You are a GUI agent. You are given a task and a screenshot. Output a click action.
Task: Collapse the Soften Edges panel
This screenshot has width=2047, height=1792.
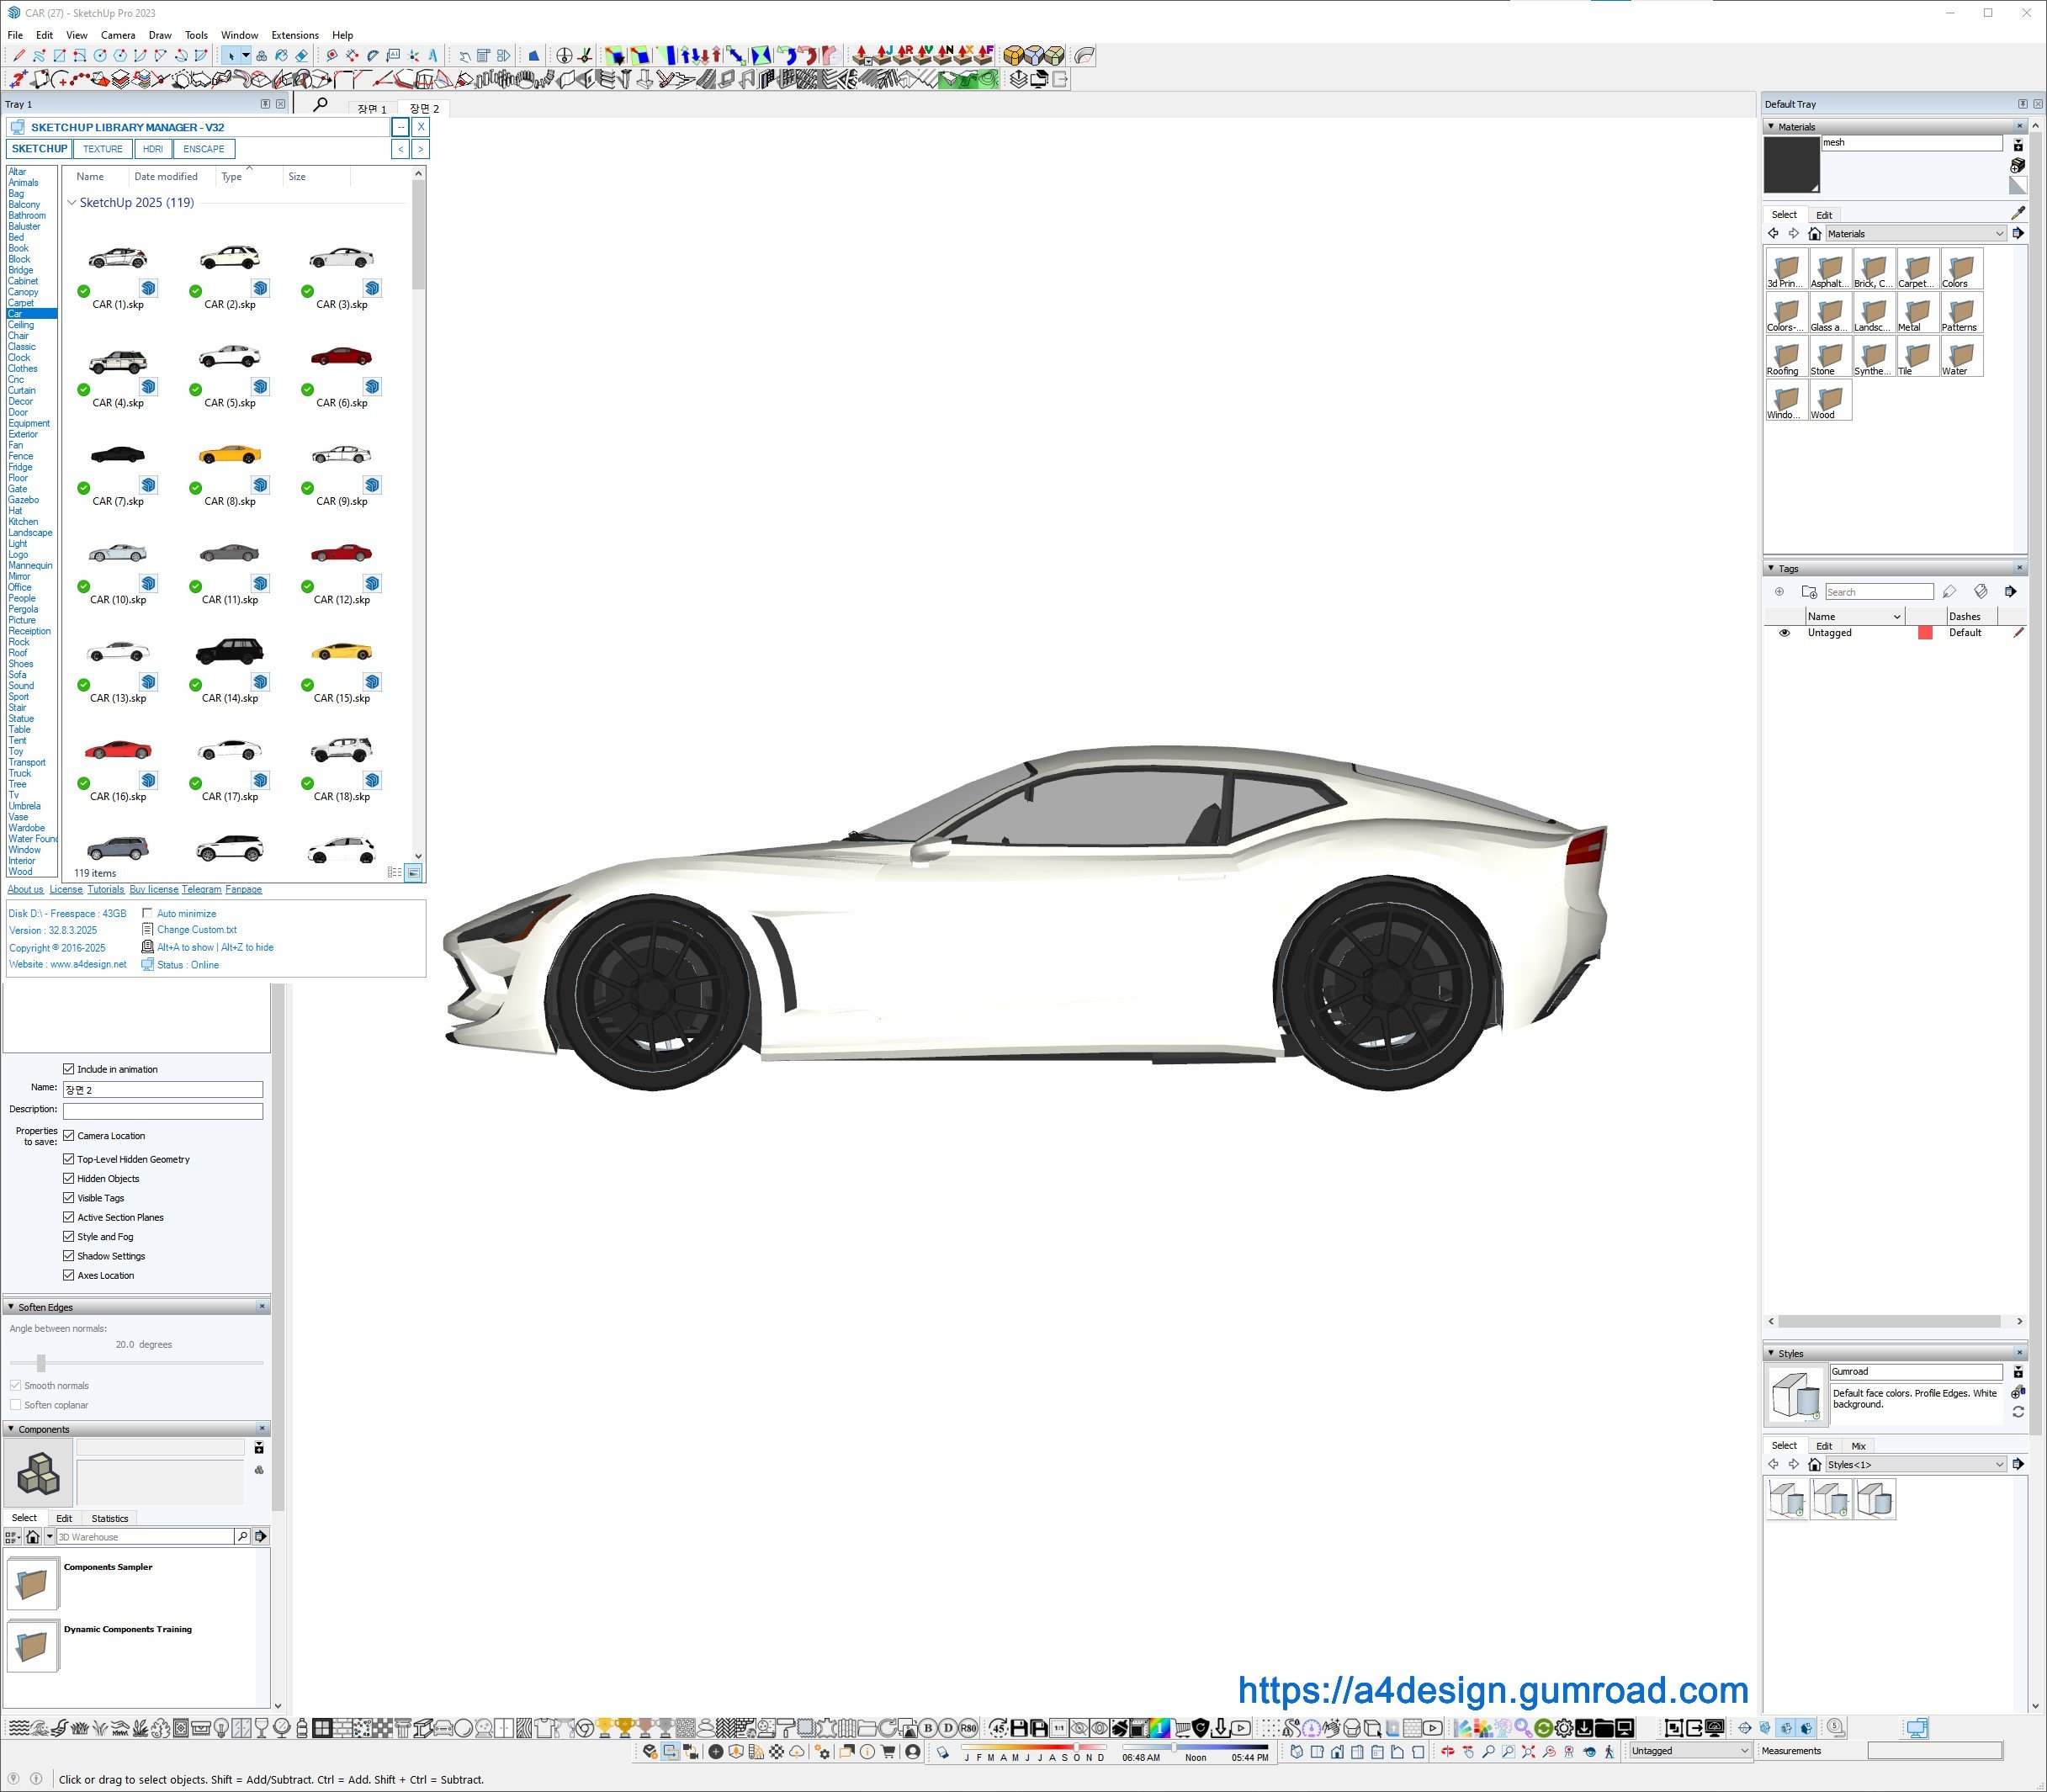(x=11, y=1307)
